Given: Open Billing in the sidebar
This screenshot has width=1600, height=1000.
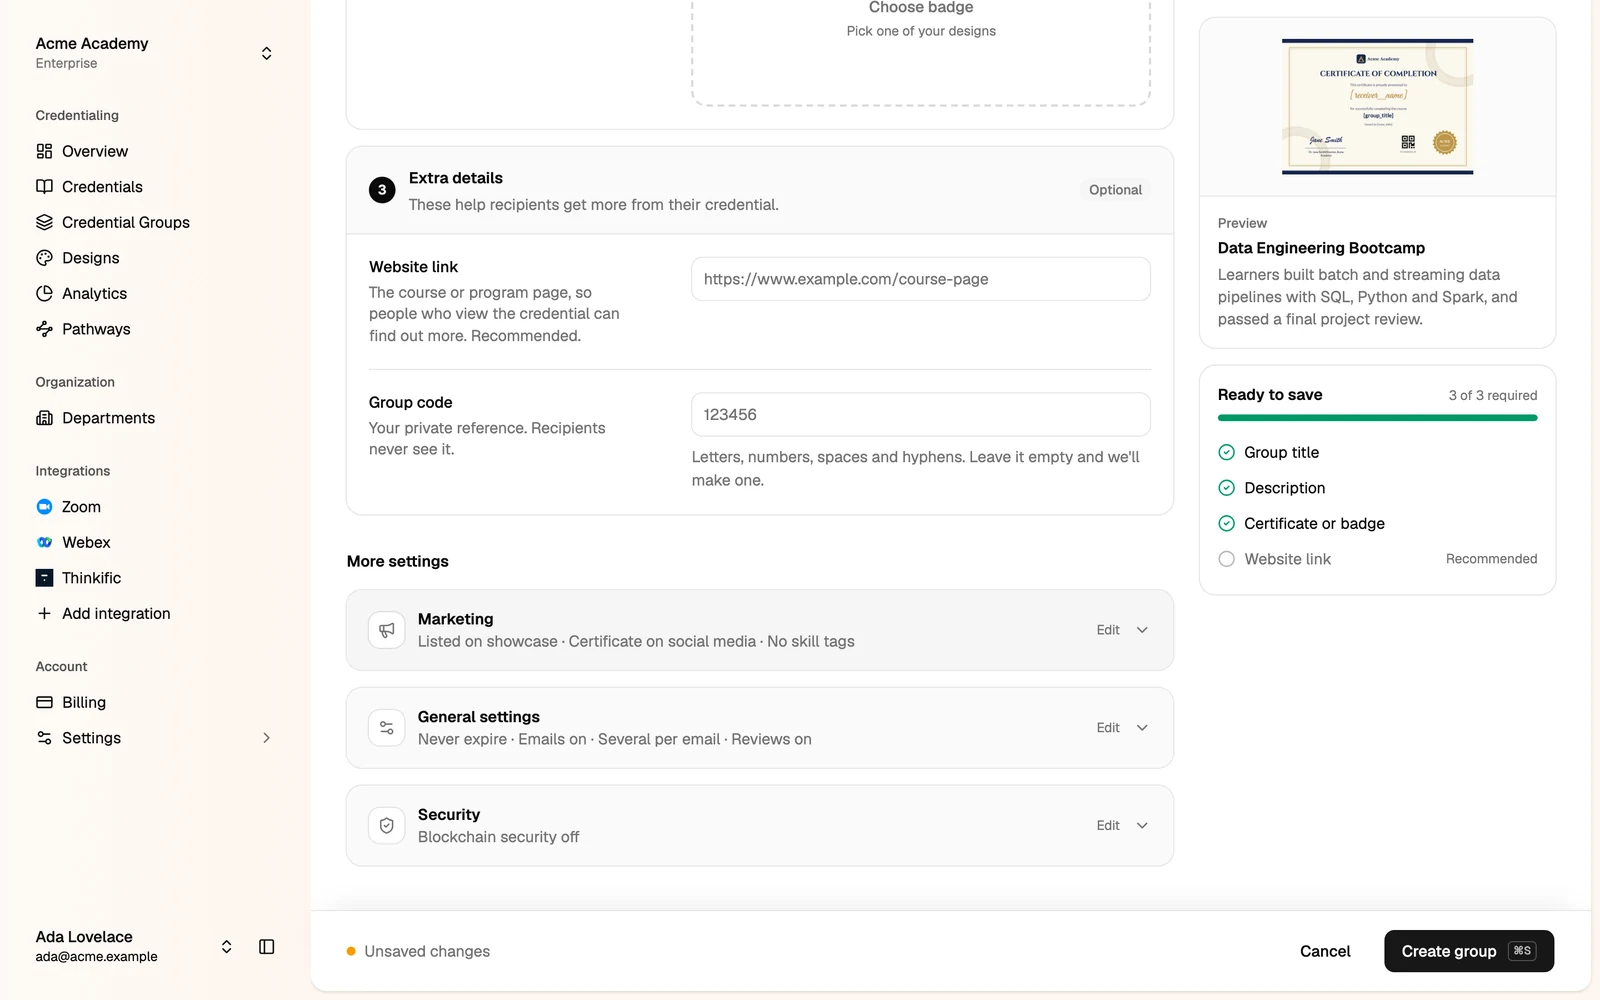Looking at the screenshot, I should tap(155, 702).
